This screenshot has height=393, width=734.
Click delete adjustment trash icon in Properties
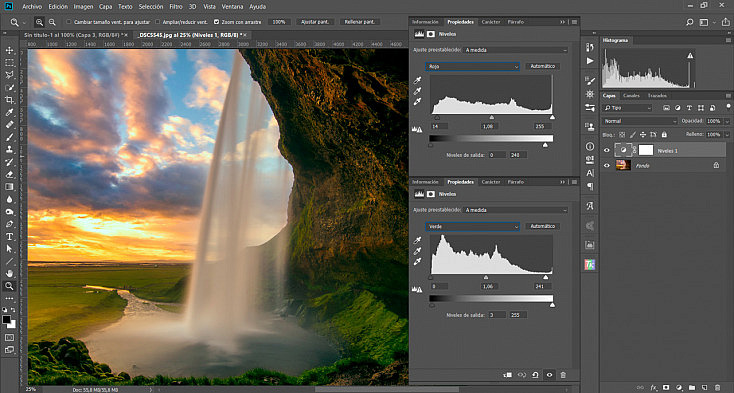pyautogui.click(x=563, y=375)
